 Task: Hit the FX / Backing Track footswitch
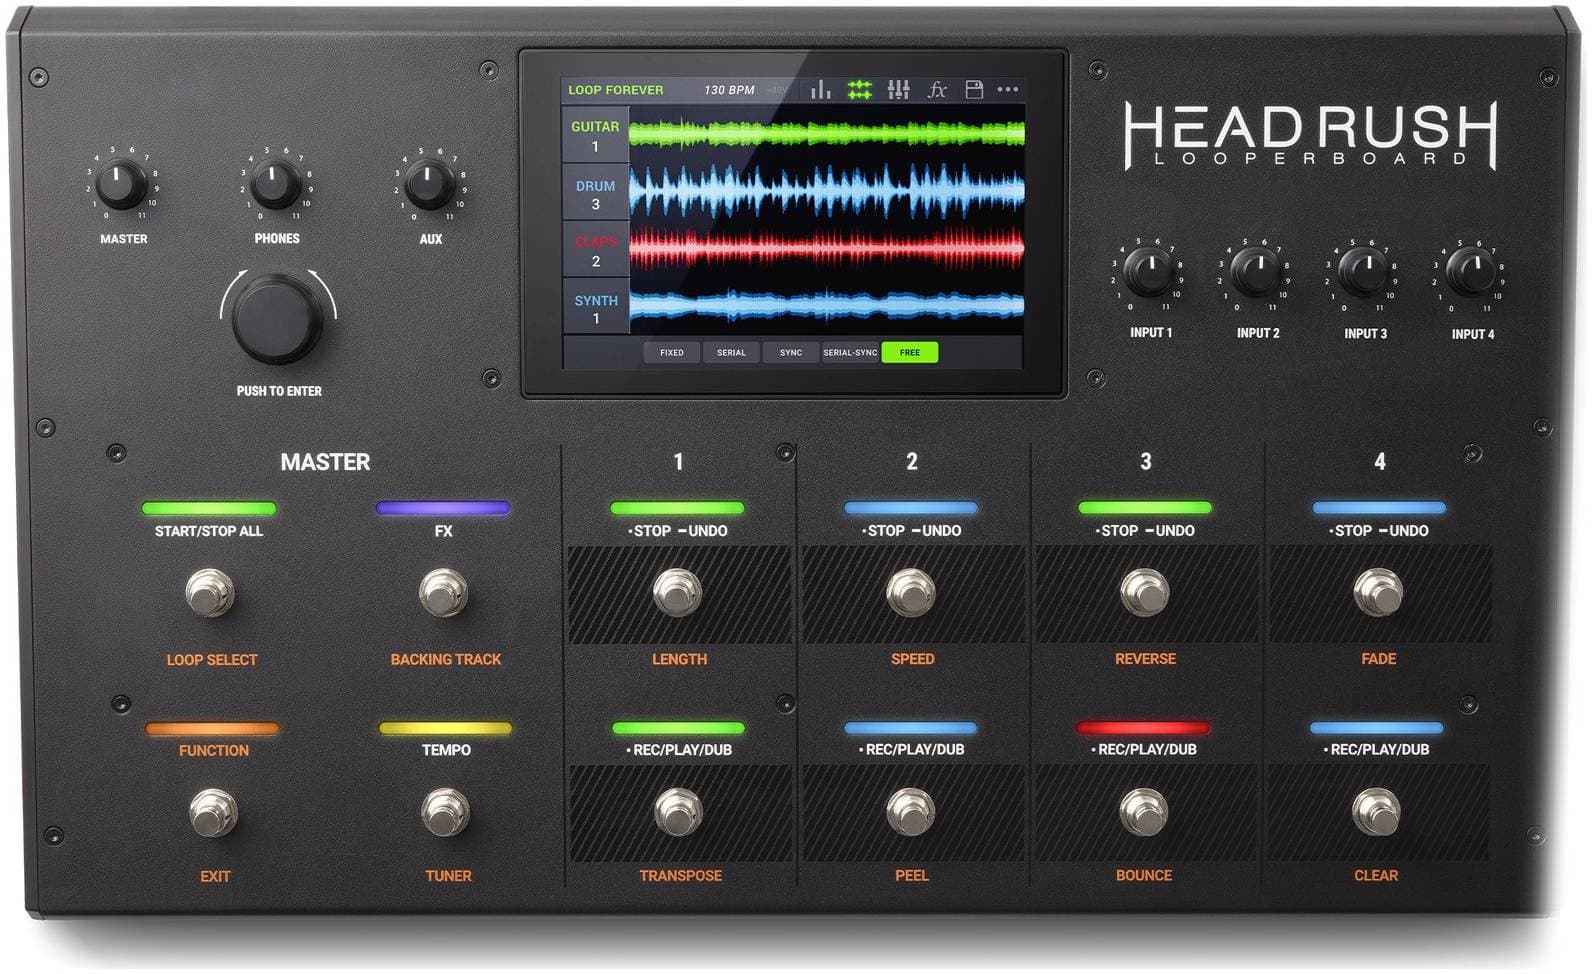point(443,593)
